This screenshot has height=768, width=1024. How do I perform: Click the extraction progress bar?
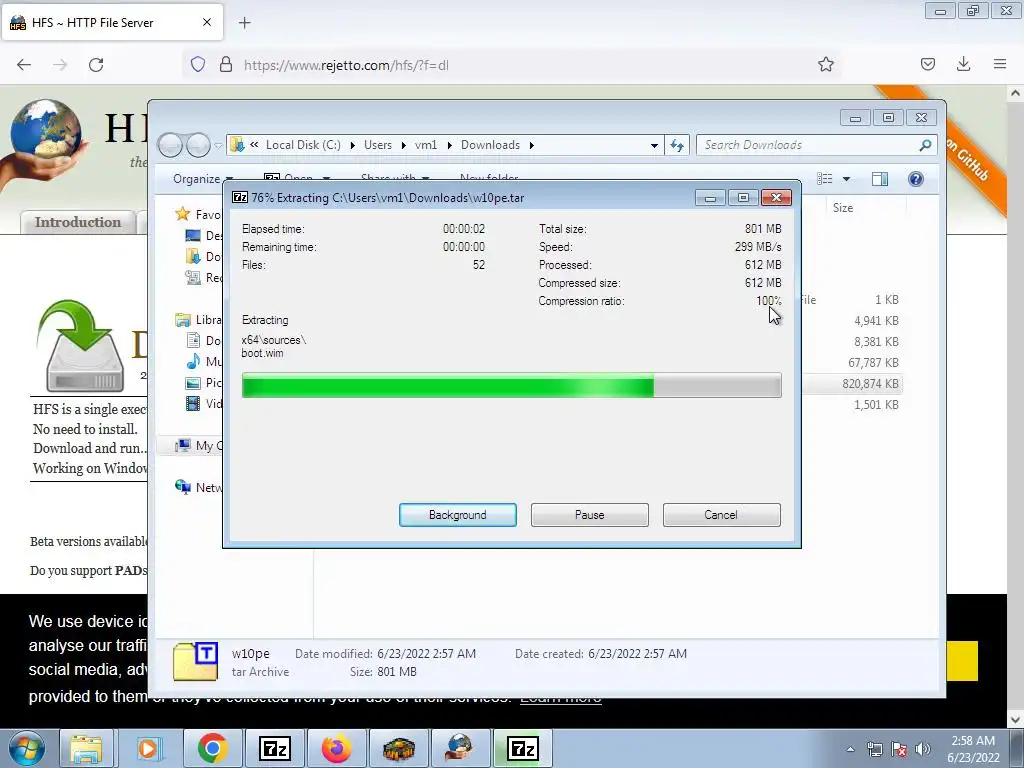pyautogui.click(x=511, y=385)
